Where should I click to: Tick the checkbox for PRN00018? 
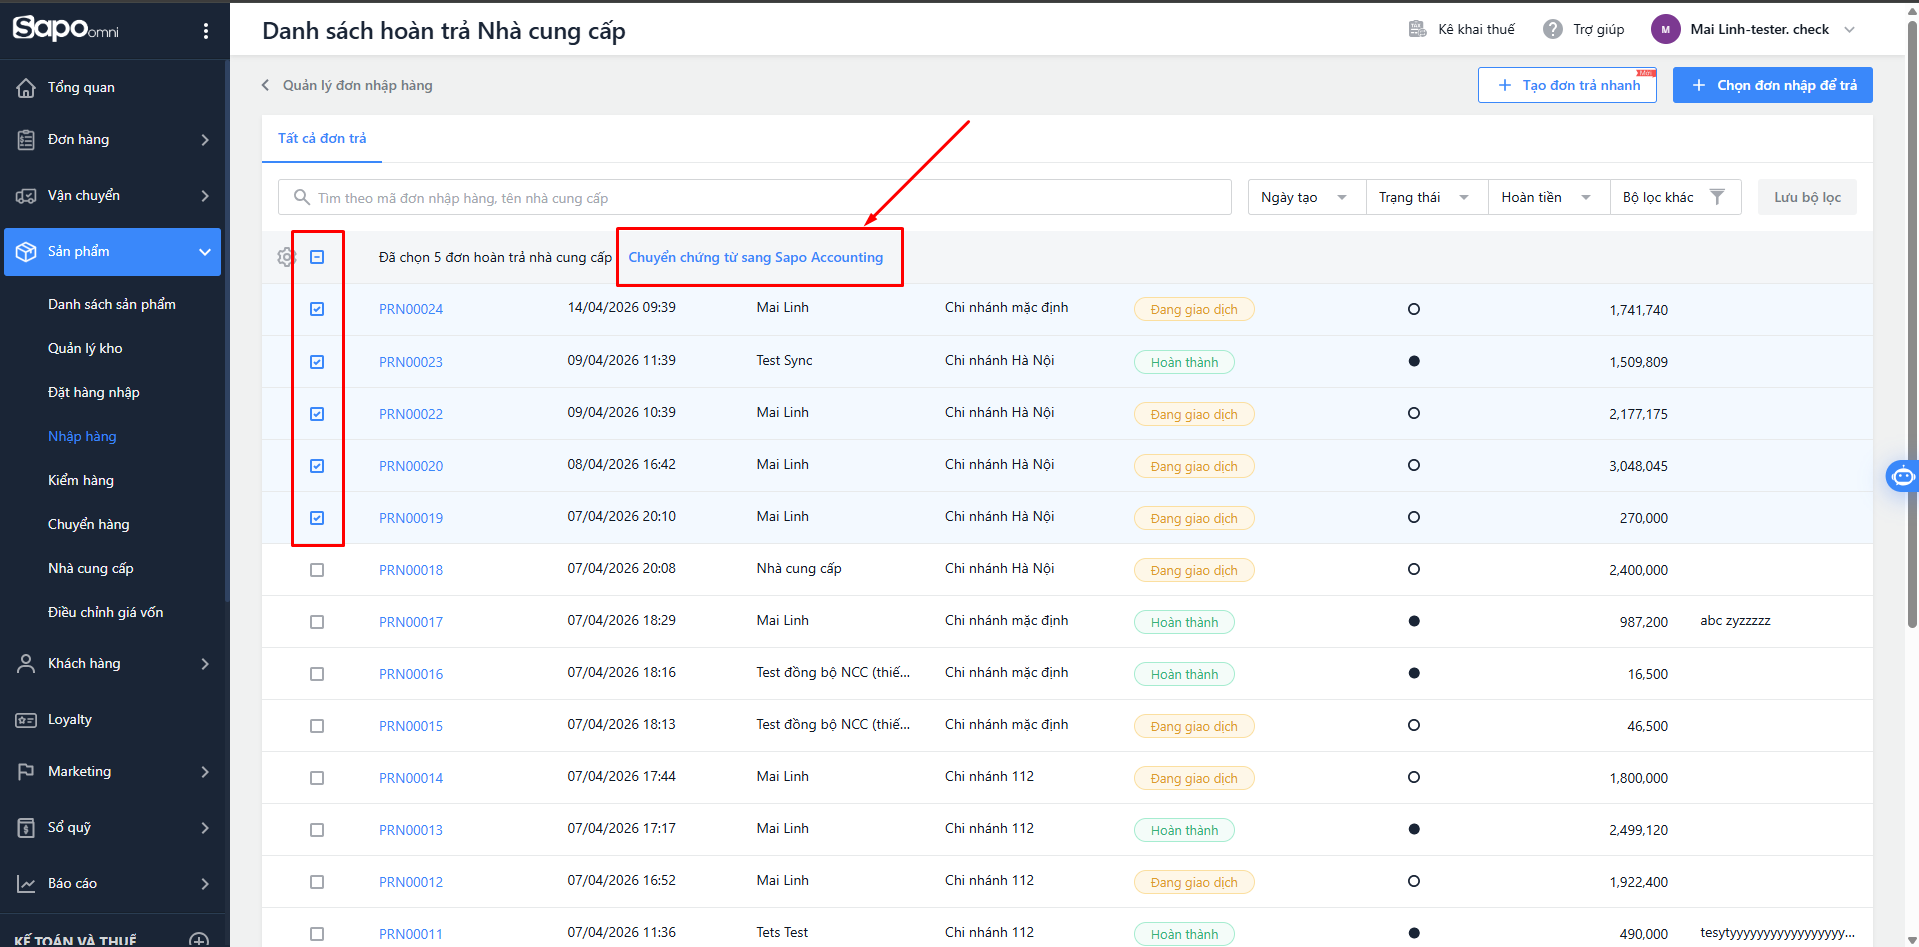pos(317,570)
